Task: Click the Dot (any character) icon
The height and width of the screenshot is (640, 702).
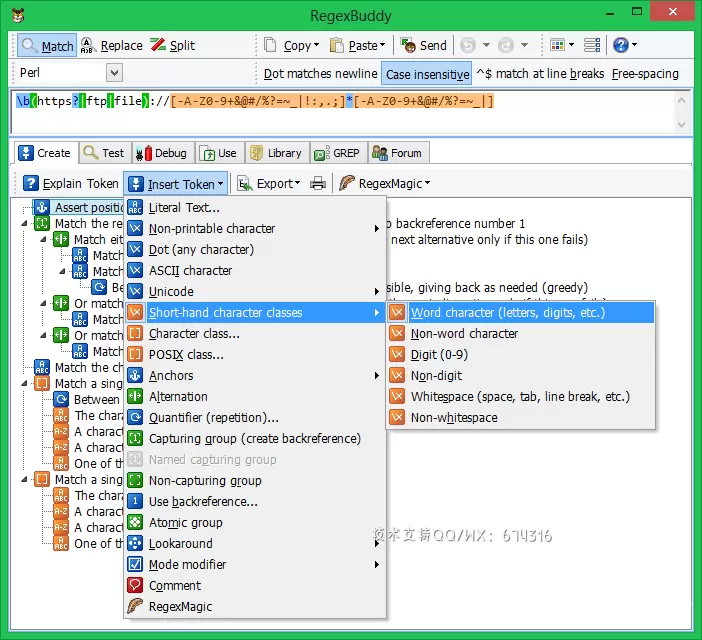Action: (x=135, y=249)
